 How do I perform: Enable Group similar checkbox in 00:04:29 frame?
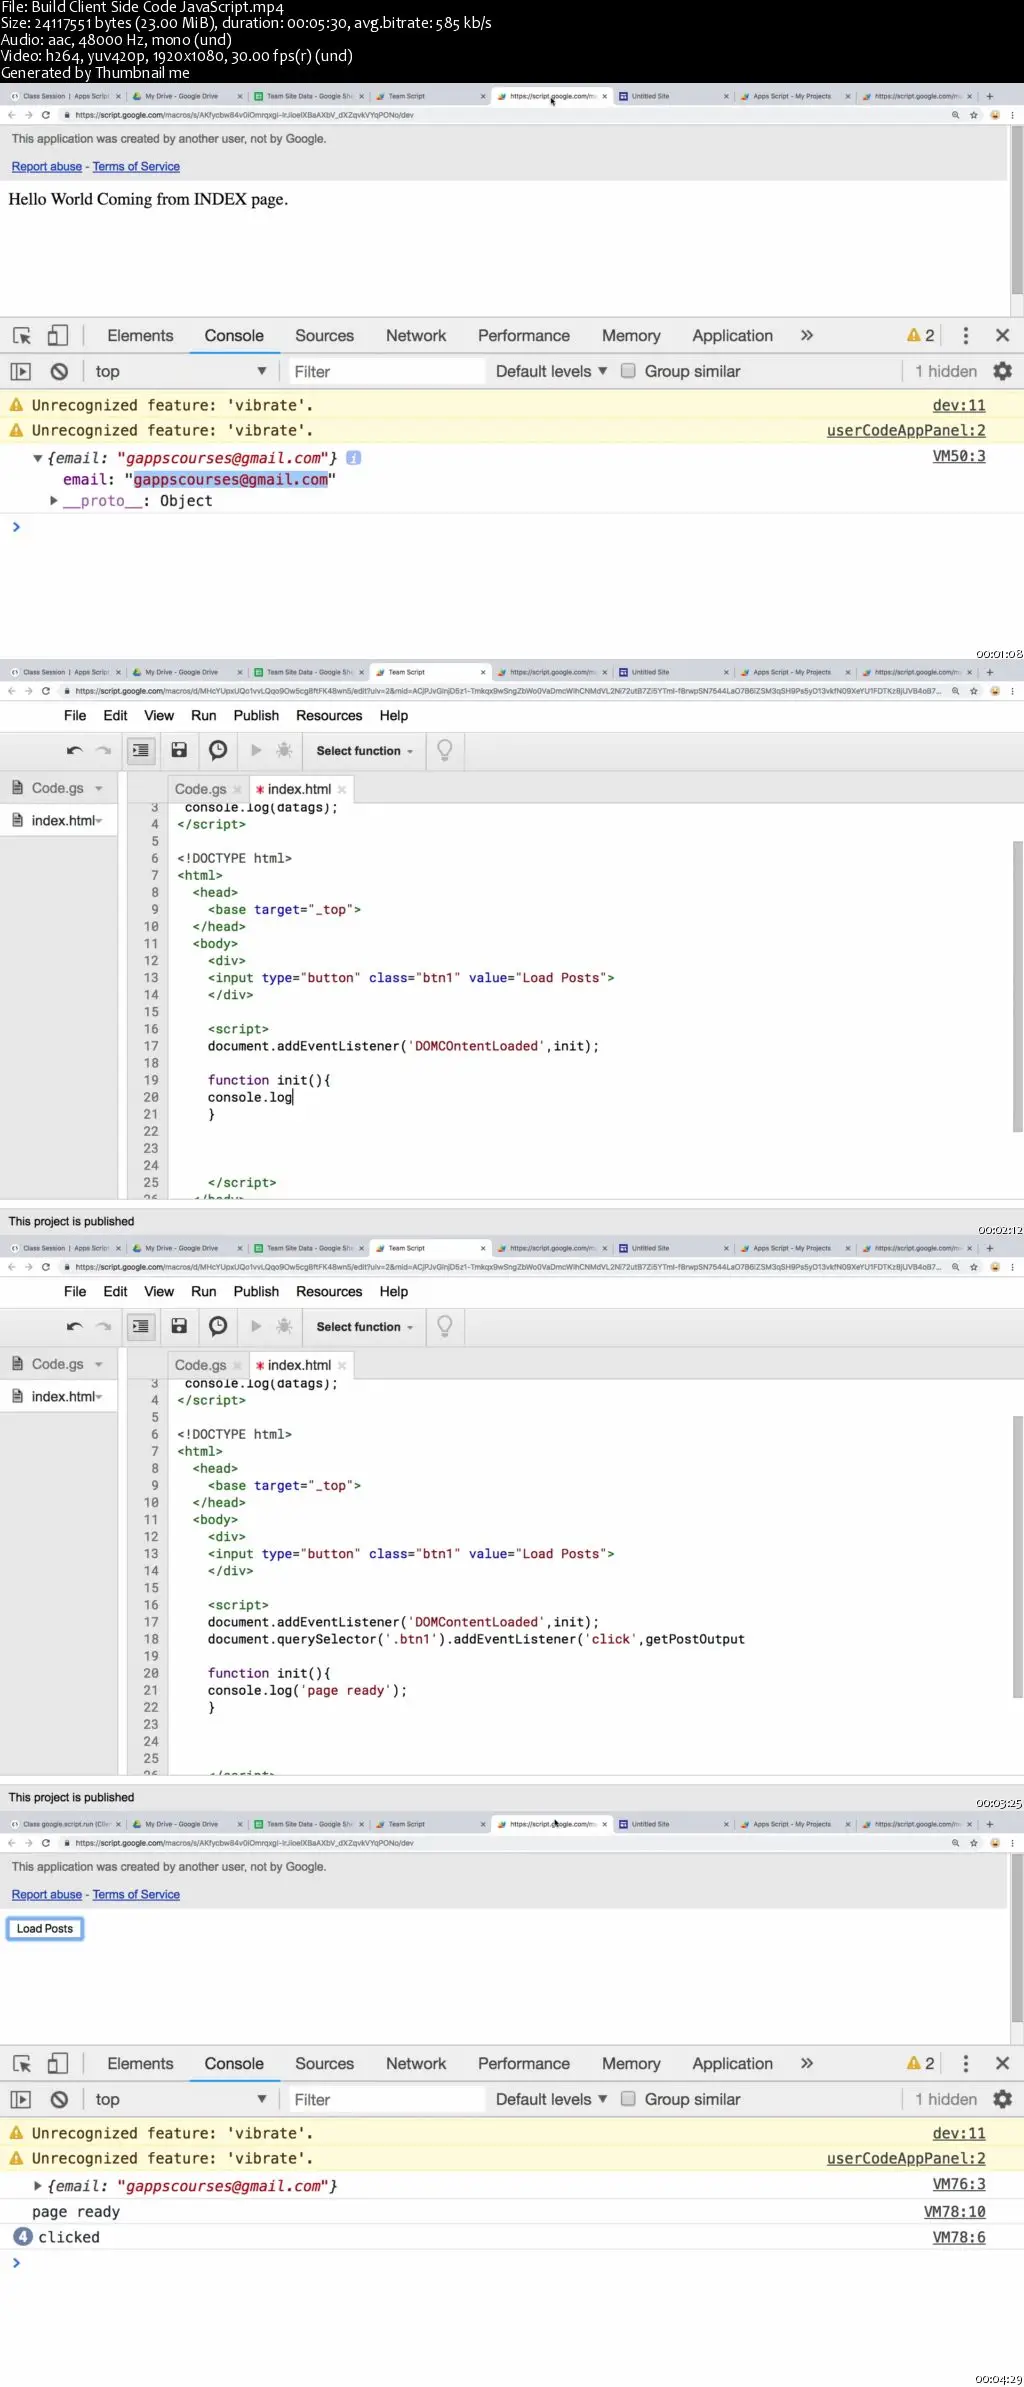(x=628, y=2099)
